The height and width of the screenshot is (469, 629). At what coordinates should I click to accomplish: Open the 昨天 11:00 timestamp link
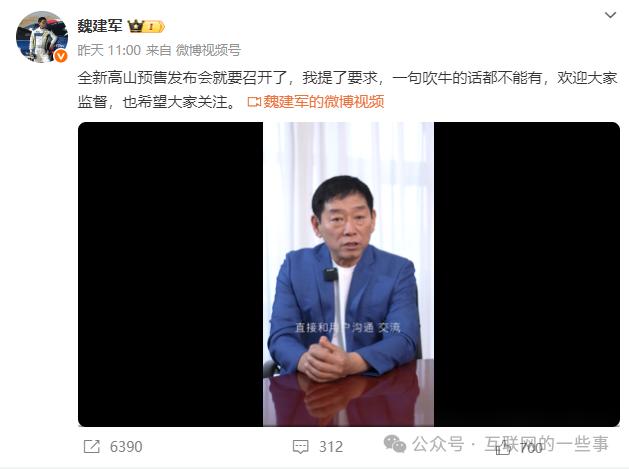(109, 51)
